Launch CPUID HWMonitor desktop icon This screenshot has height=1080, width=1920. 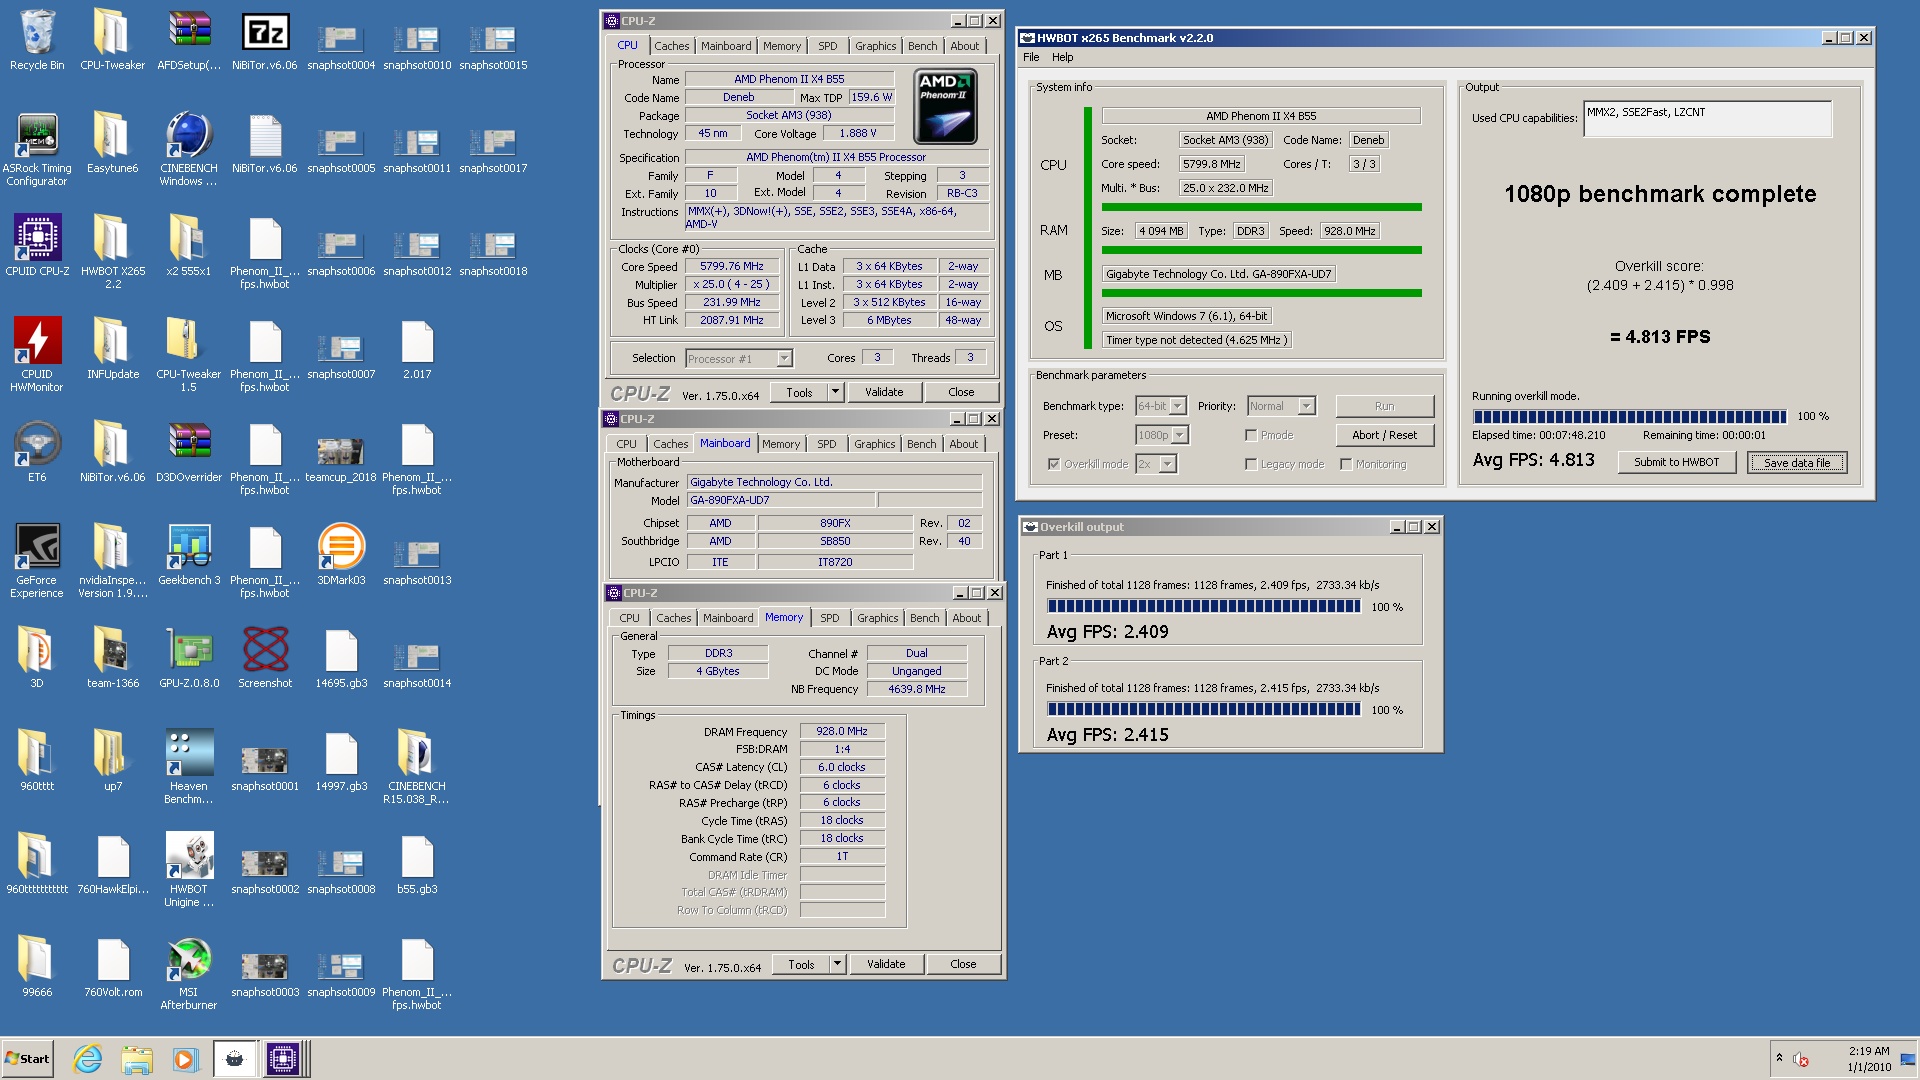point(37,354)
